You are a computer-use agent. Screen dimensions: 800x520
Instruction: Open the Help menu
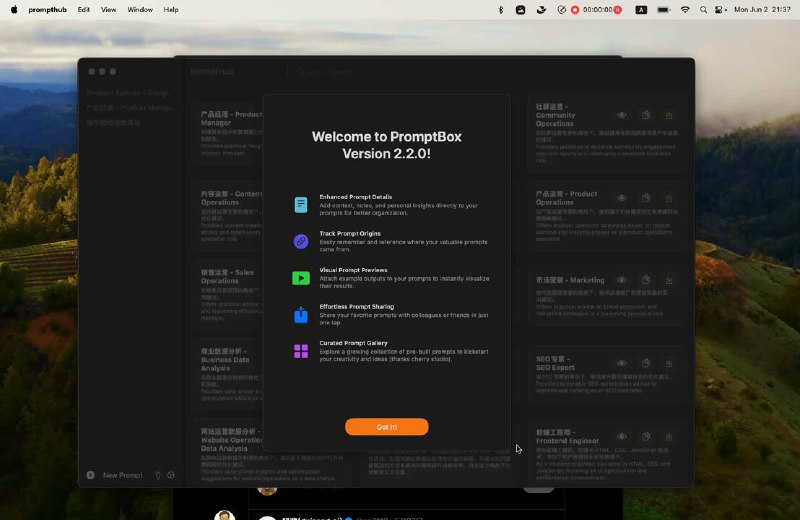[171, 9]
